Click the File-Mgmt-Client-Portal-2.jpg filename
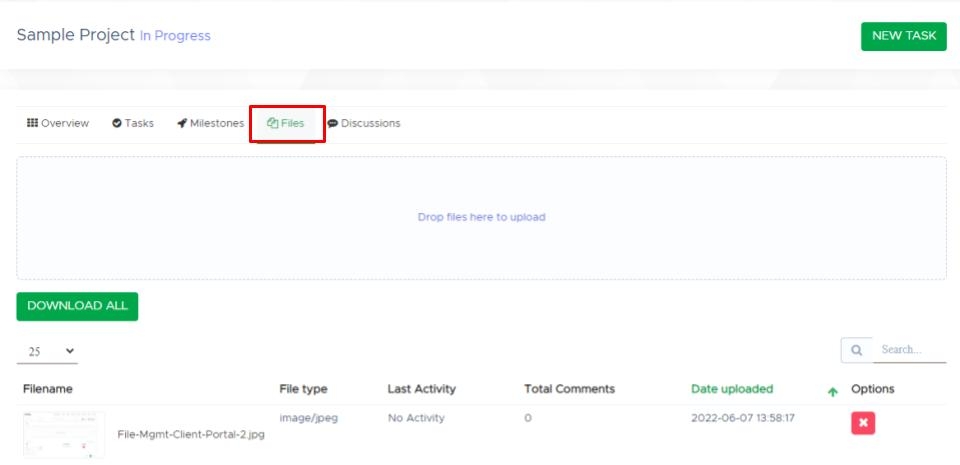The height and width of the screenshot is (465, 960). [x=191, y=435]
